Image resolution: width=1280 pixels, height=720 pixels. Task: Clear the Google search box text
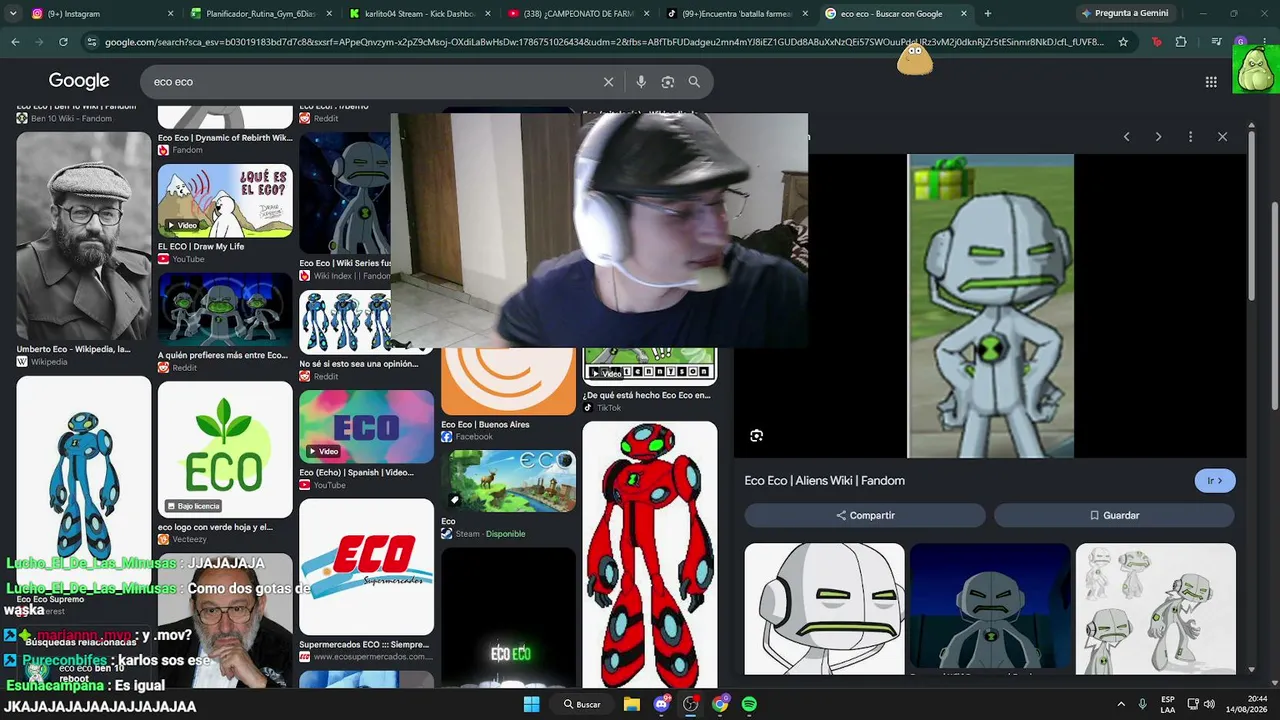coord(608,82)
